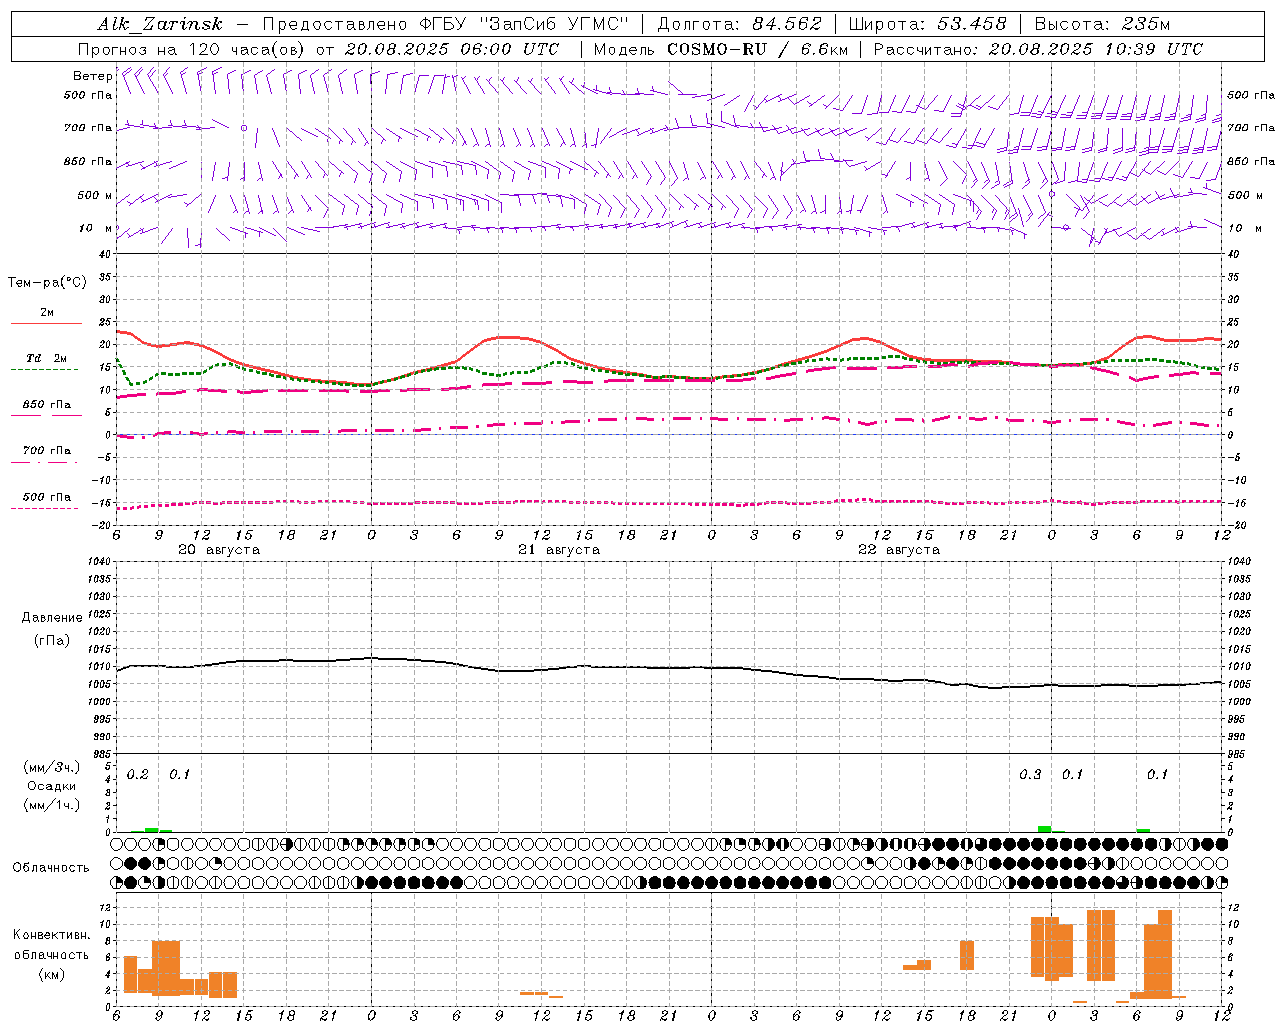Click the "21 августа" date label
Screen dimensions: 1280x1024
click(559, 550)
